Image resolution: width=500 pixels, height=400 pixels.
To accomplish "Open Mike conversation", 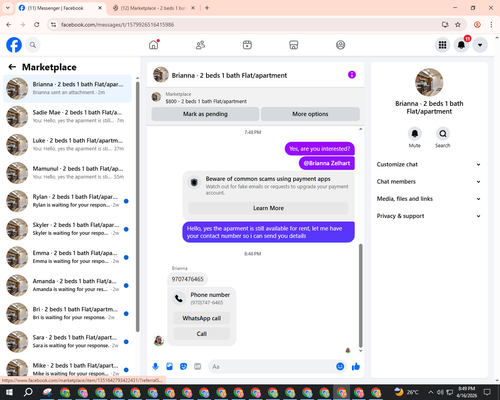I will 67,368.
